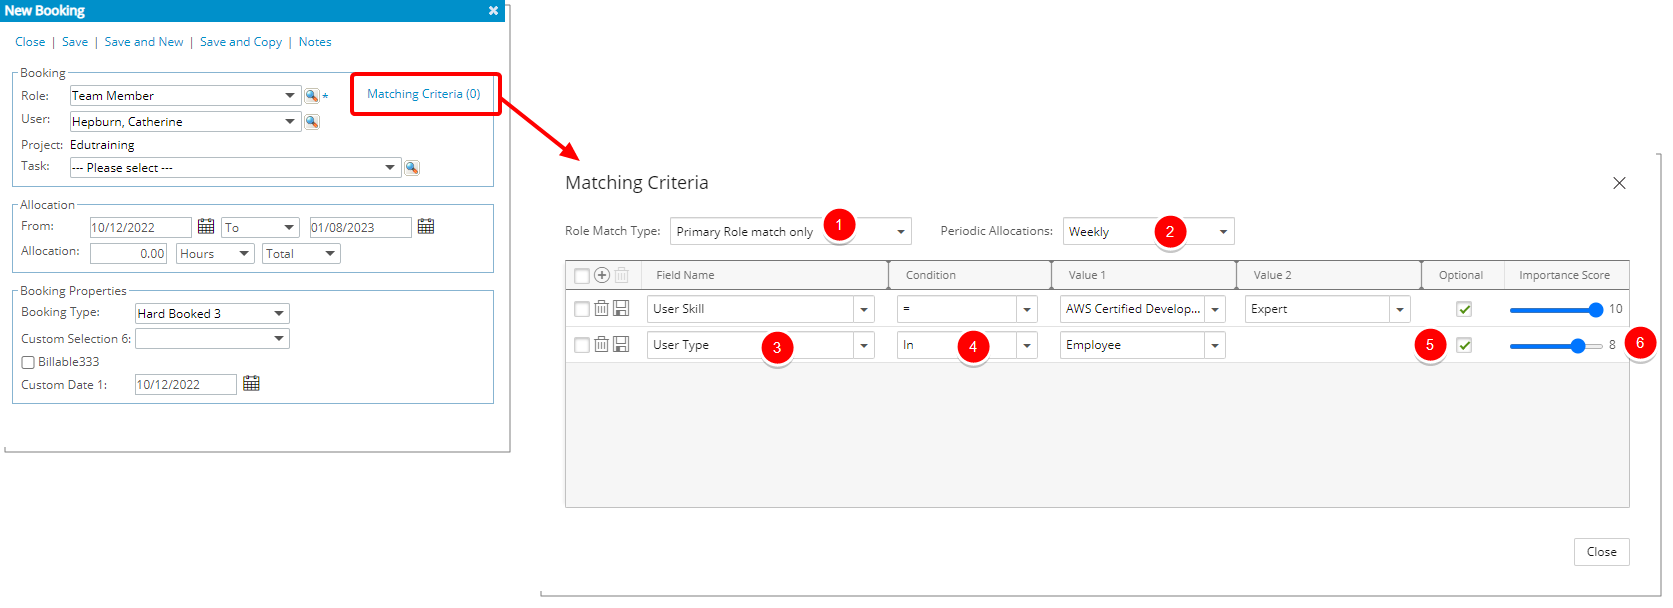The image size is (1673, 608).
Task: Open the Custom Date 1 calendar picker
Action: [251, 384]
